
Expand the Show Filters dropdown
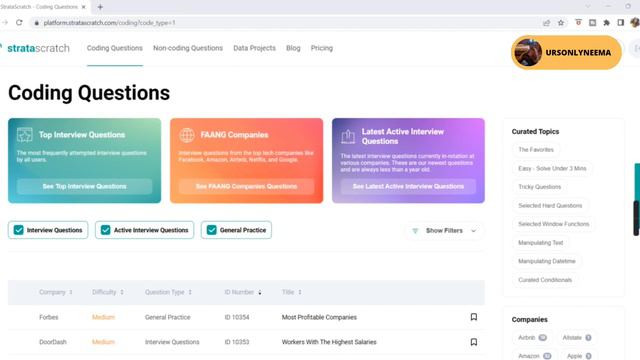(444, 231)
